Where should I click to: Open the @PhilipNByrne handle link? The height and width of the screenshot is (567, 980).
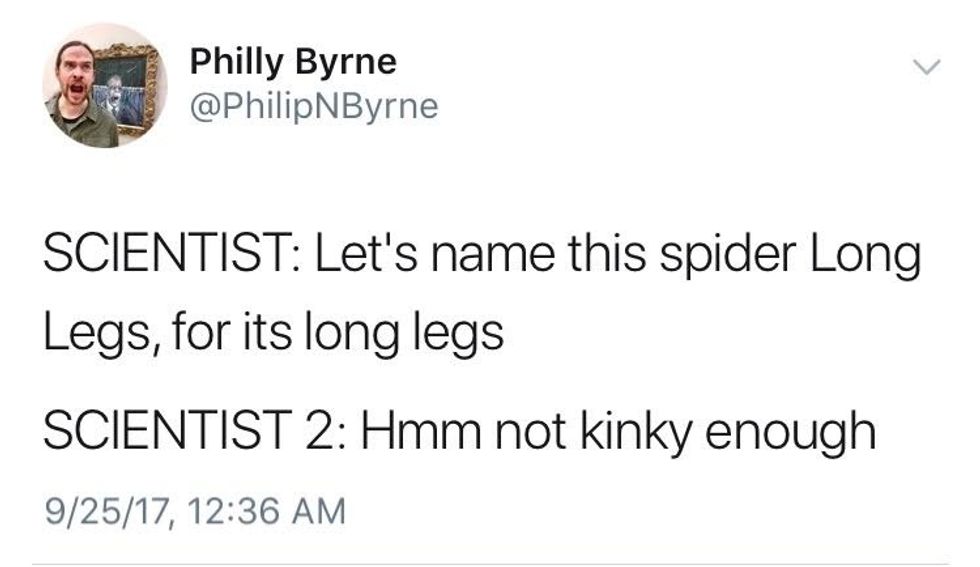[314, 105]
